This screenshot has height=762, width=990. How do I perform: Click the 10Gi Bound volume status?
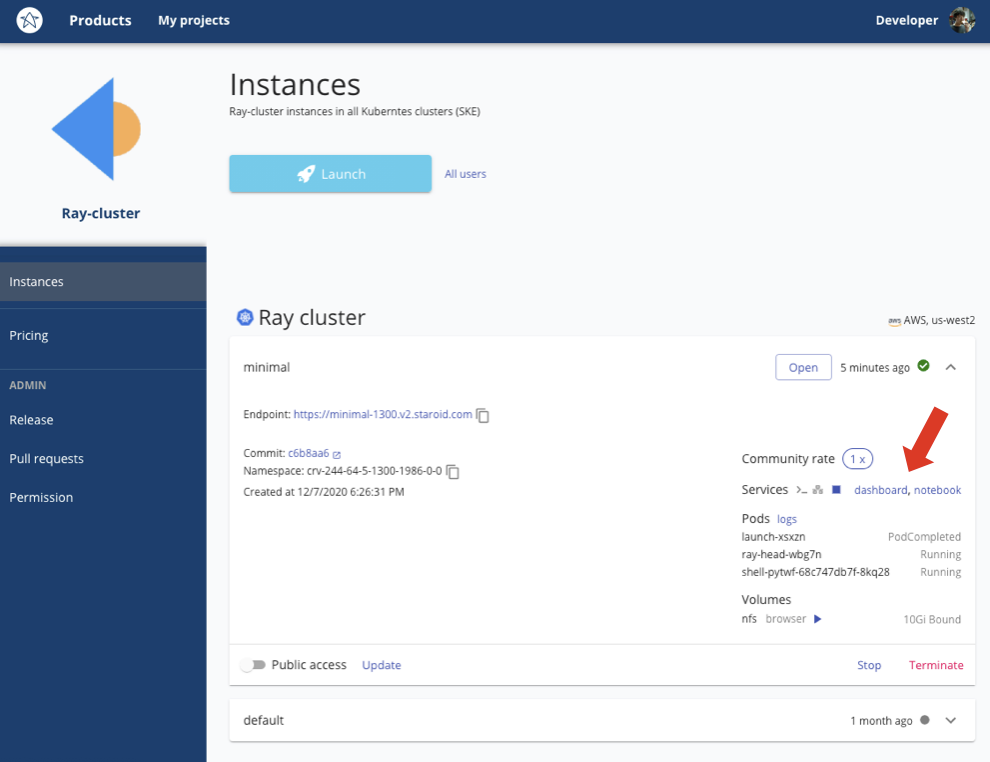932,619
